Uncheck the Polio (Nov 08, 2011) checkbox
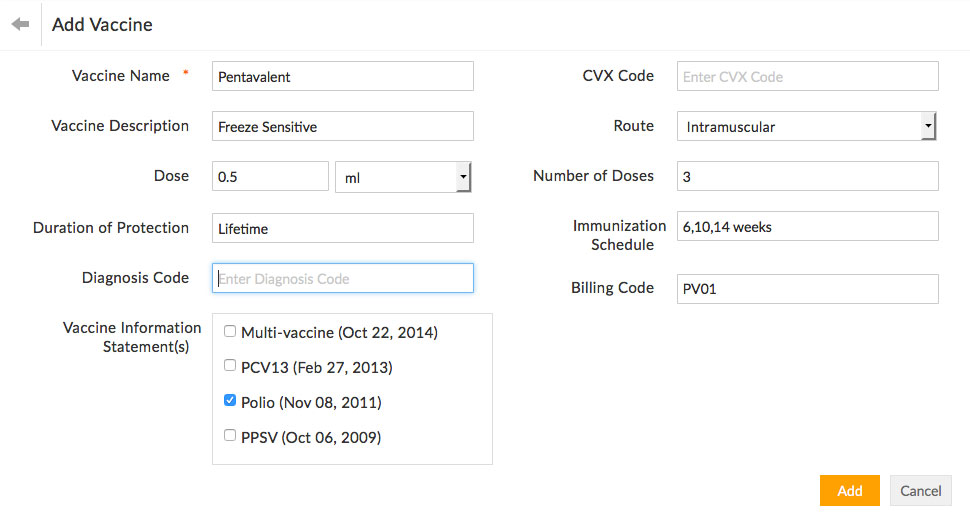The width and height of the screenshot is (970, 524). (230, 401)
